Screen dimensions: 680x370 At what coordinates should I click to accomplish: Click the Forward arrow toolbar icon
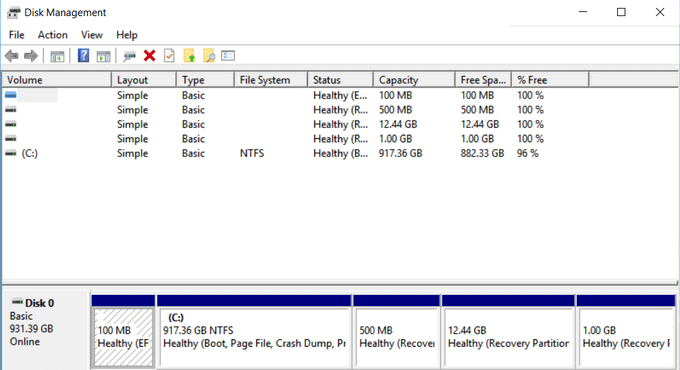coord(31,56)
